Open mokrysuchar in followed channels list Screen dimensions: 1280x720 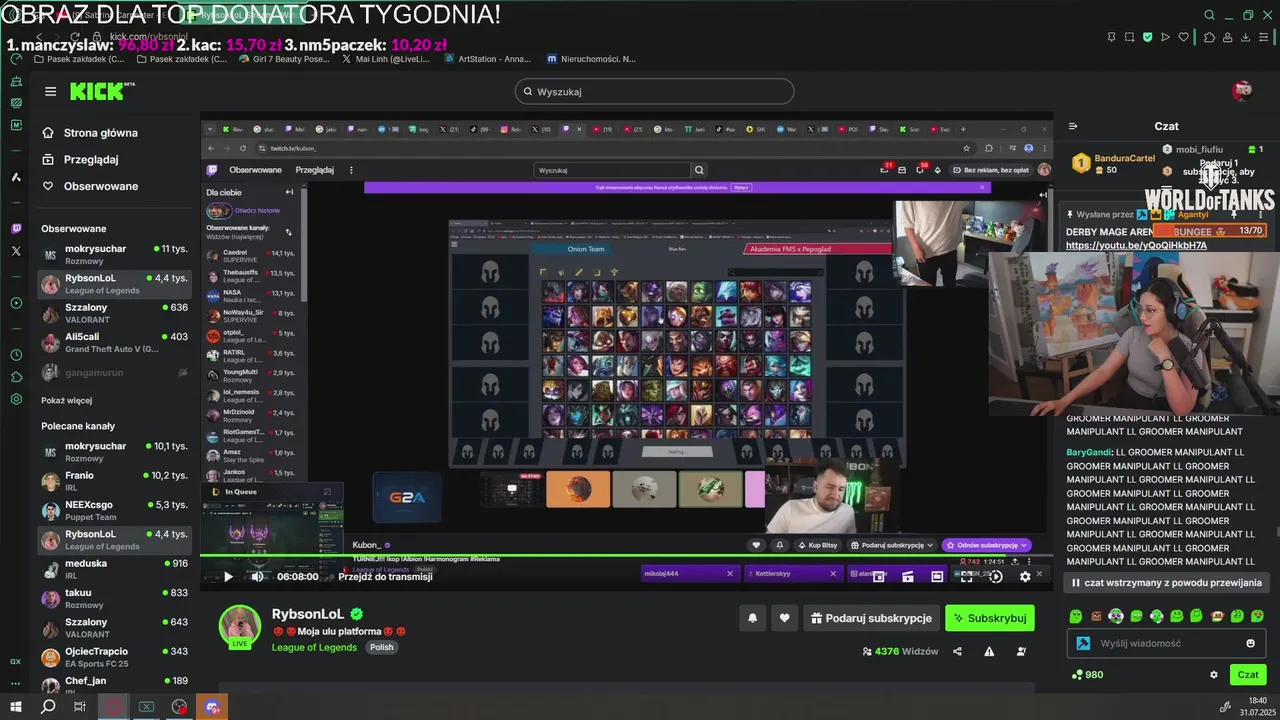[114, 254]
